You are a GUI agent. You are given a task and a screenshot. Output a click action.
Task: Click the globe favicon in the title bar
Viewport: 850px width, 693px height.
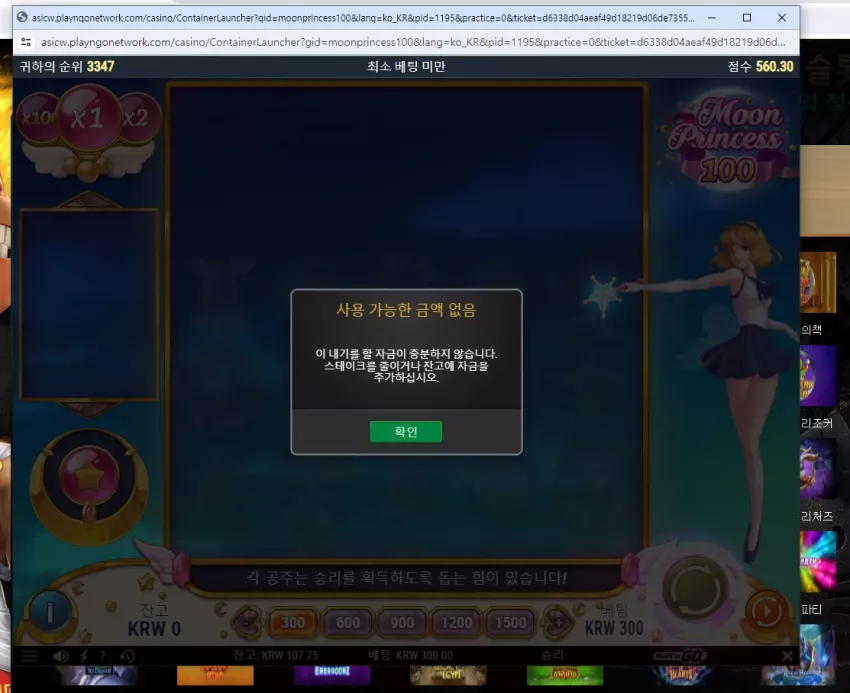point(22,17)
